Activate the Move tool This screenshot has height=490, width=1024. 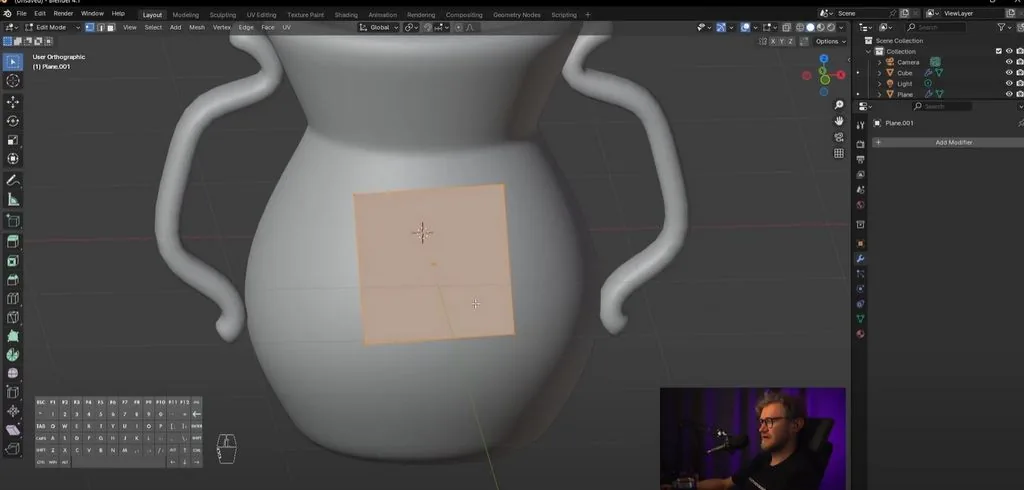point(13,102)
